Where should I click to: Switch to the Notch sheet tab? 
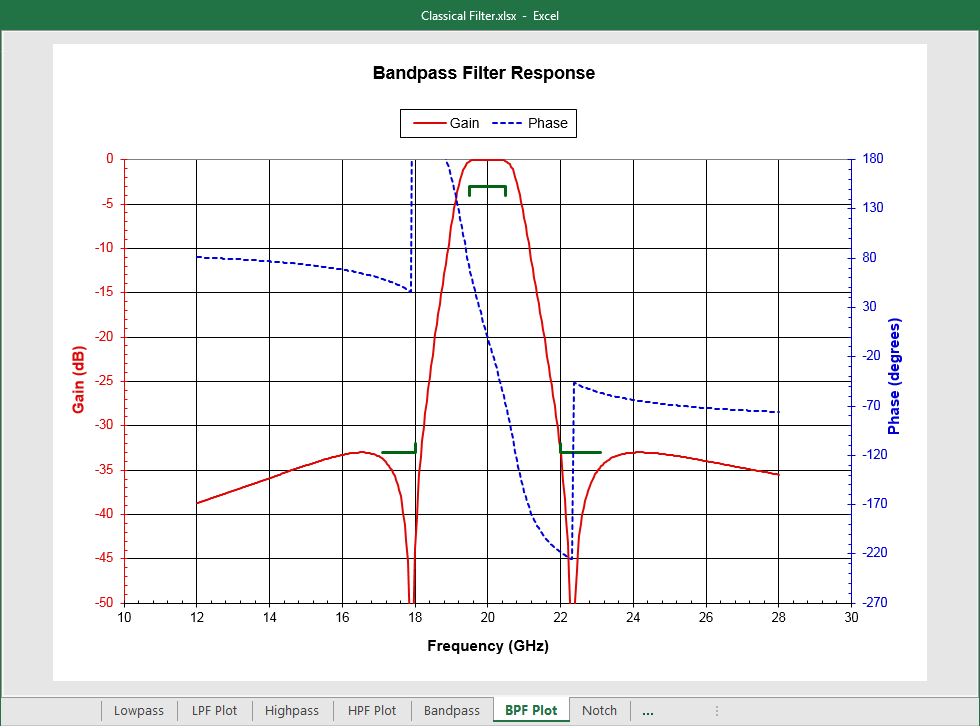point(599,711)
